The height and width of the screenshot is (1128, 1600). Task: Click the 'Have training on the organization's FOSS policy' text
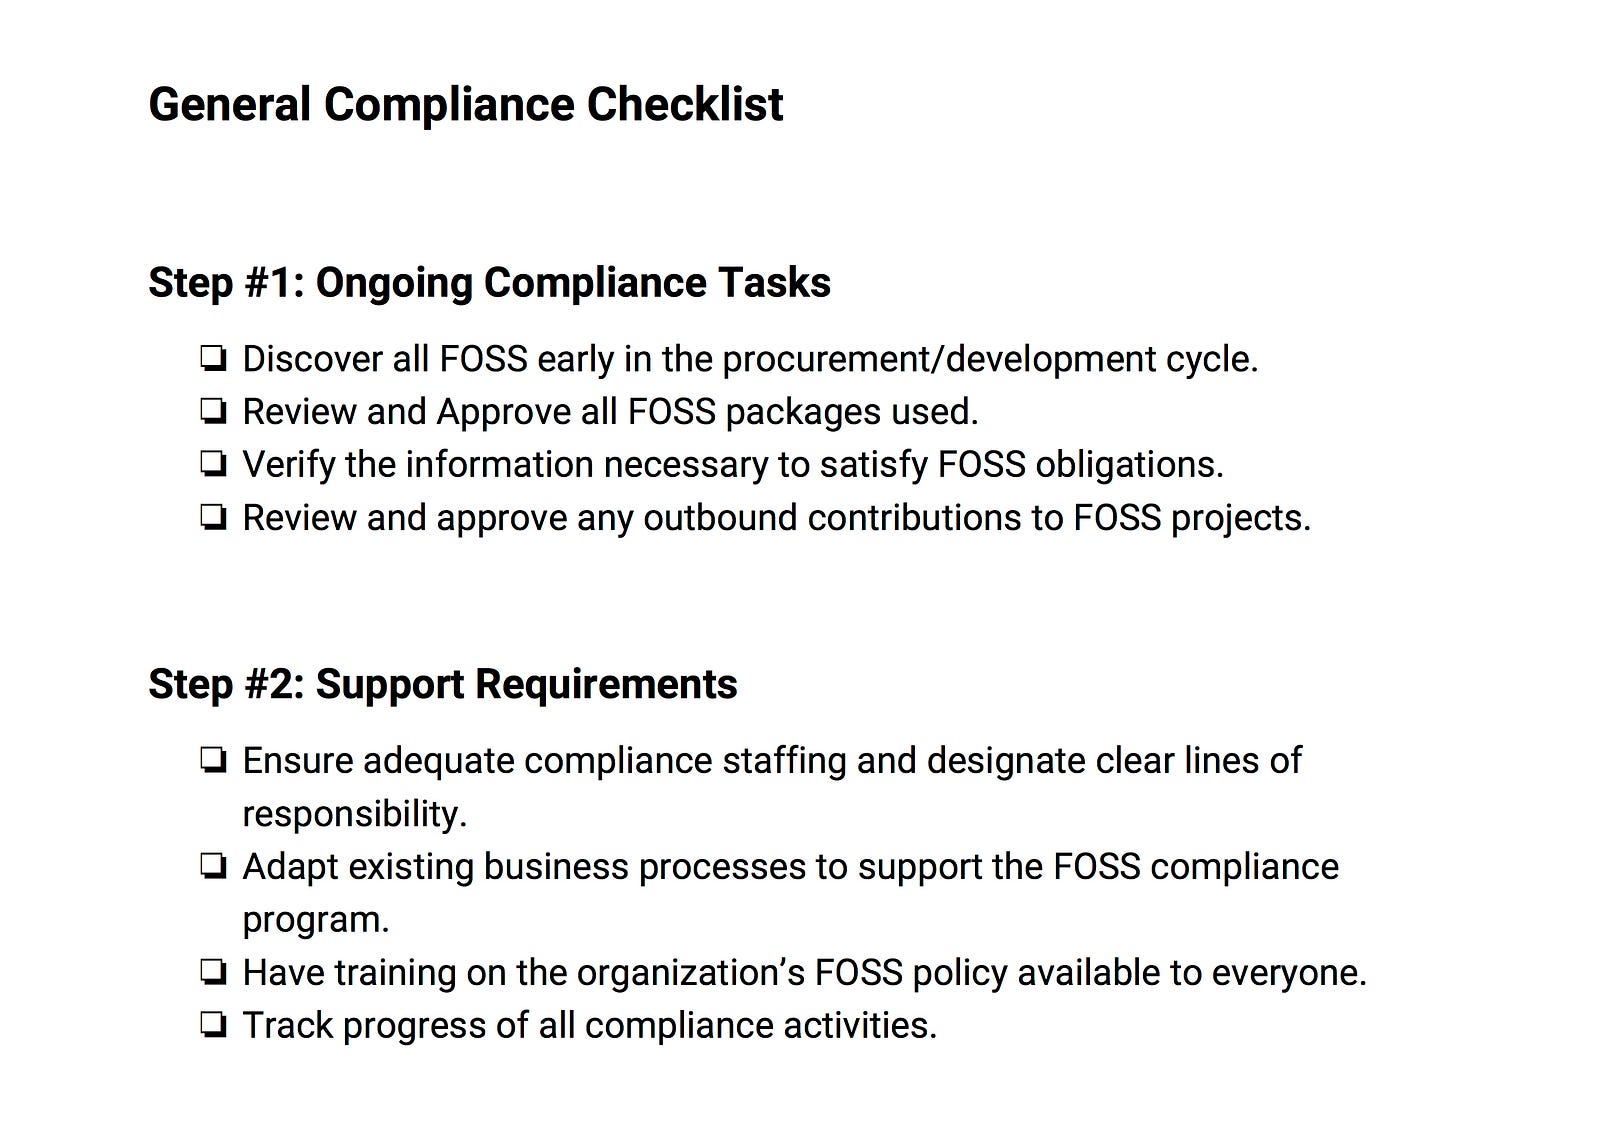(804, 973)
